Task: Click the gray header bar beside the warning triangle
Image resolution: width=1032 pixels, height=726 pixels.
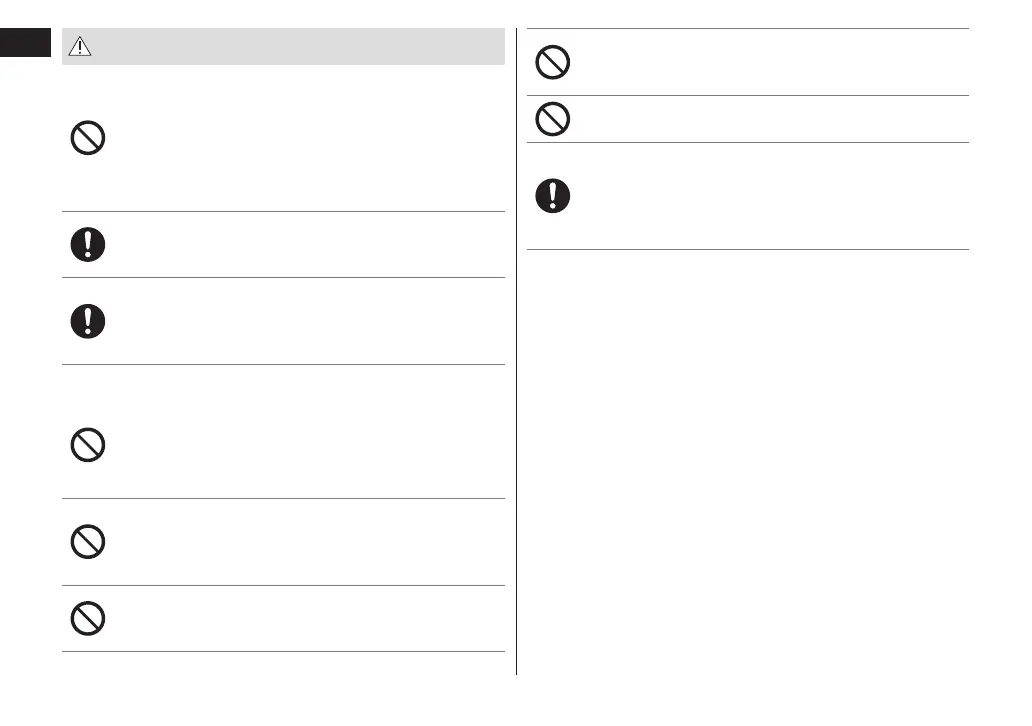Action: [300, 46]
